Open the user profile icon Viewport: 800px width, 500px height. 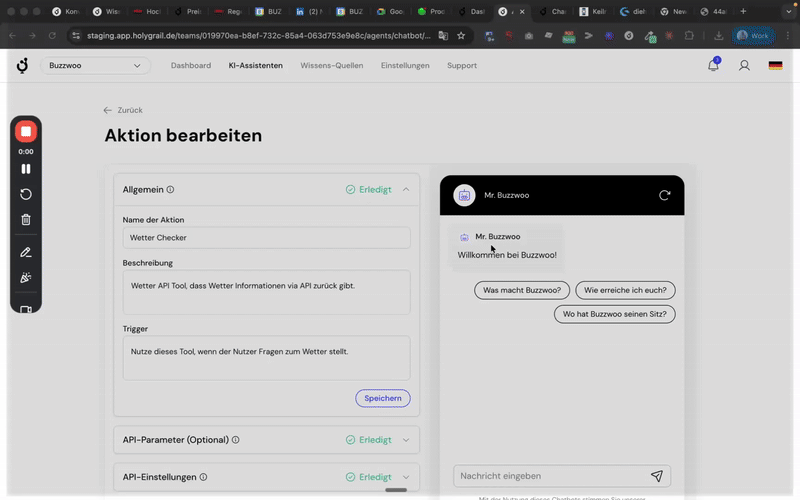[x=744, y=66]
